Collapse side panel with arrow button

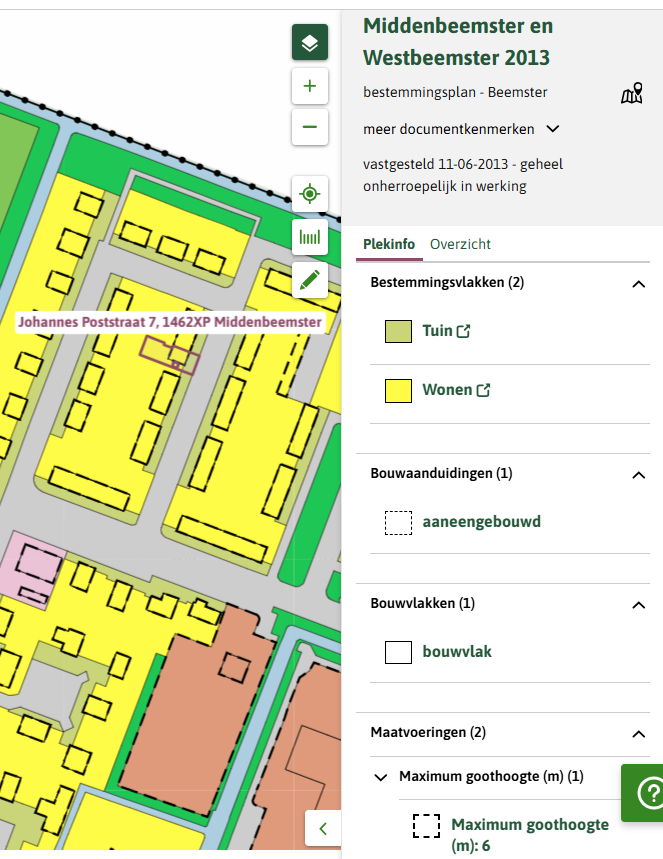point(323,828)
